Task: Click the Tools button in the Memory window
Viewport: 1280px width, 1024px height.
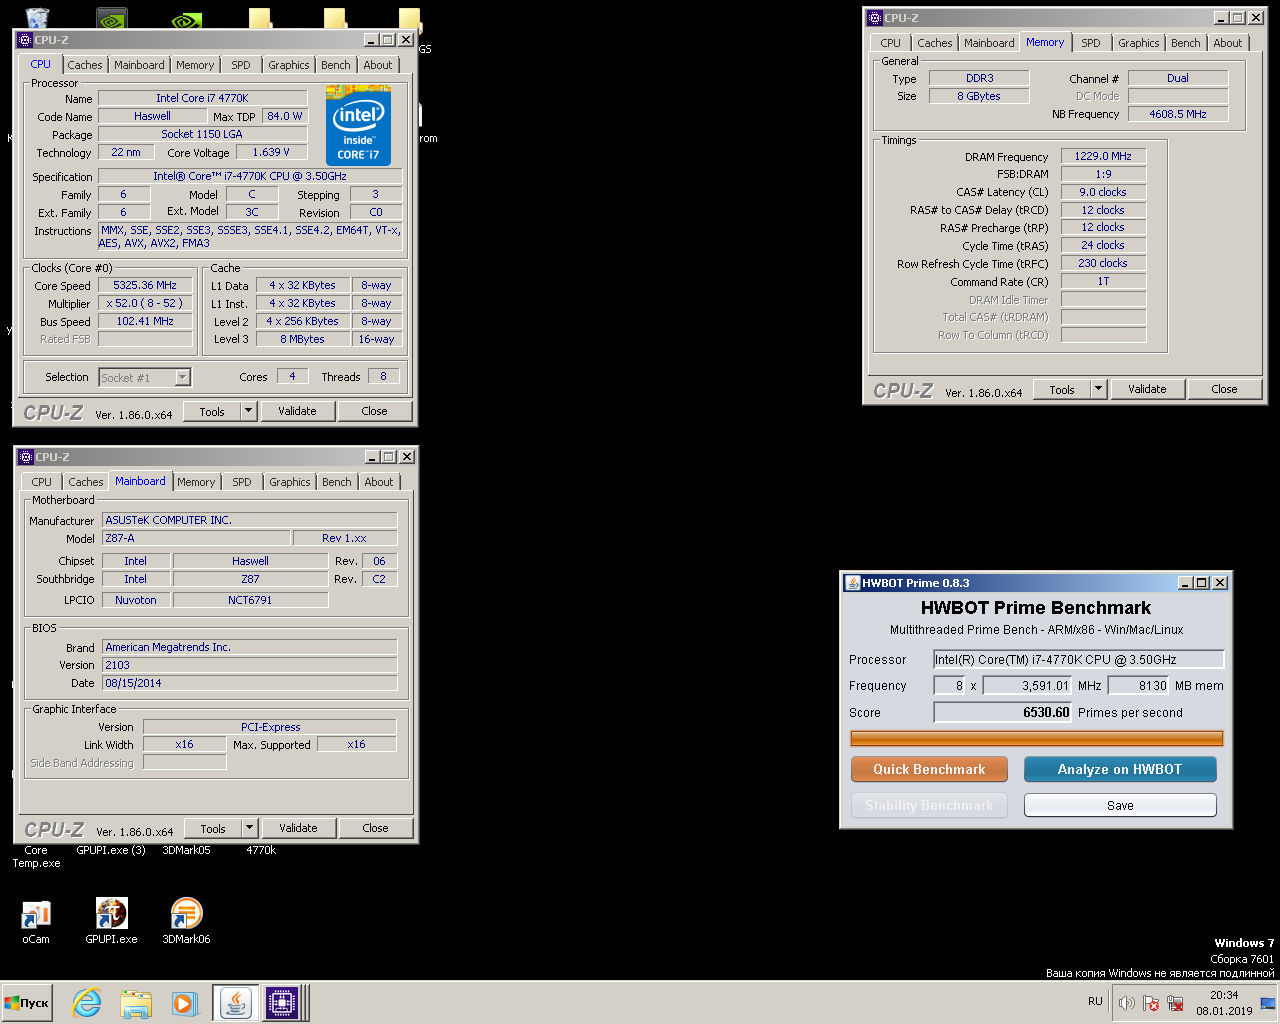Action: [1062, 389]
